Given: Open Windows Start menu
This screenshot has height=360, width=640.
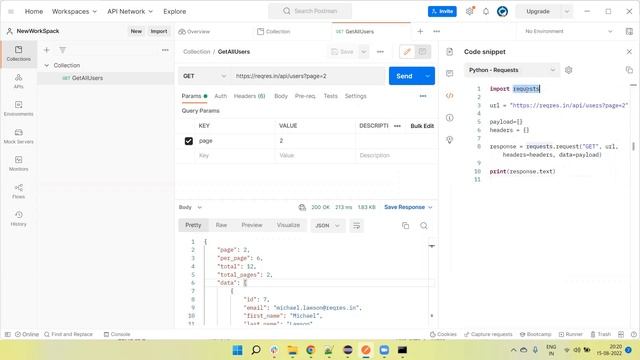Looking at the screenshot, I should click(237, 350).
